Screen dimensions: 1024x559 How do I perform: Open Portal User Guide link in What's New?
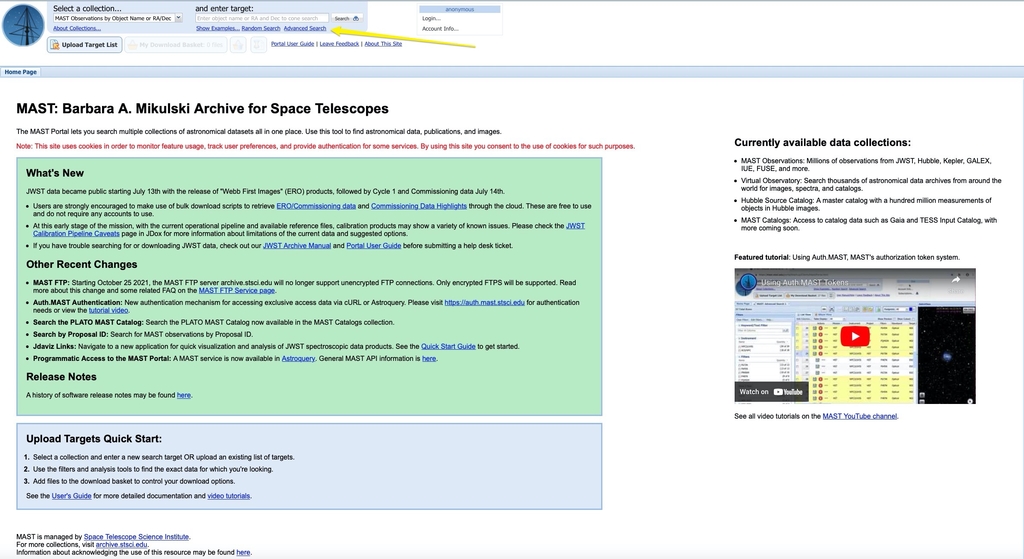[374, 246]
